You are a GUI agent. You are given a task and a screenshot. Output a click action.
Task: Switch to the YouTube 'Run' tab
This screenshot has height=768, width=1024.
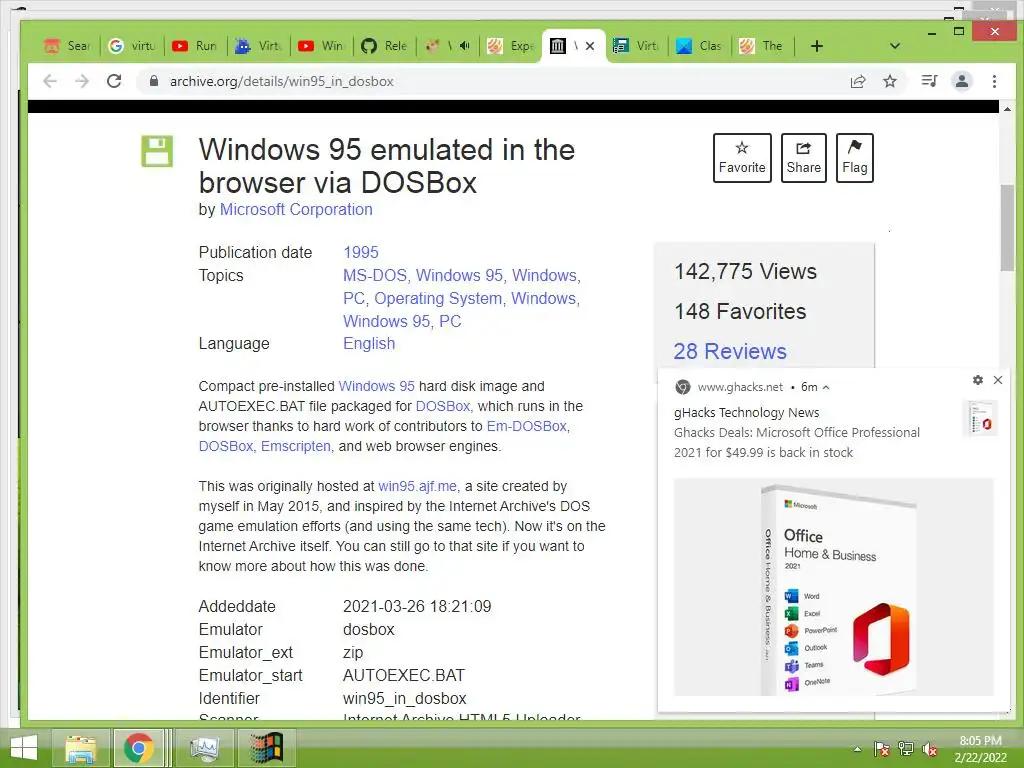pos(195,46)
